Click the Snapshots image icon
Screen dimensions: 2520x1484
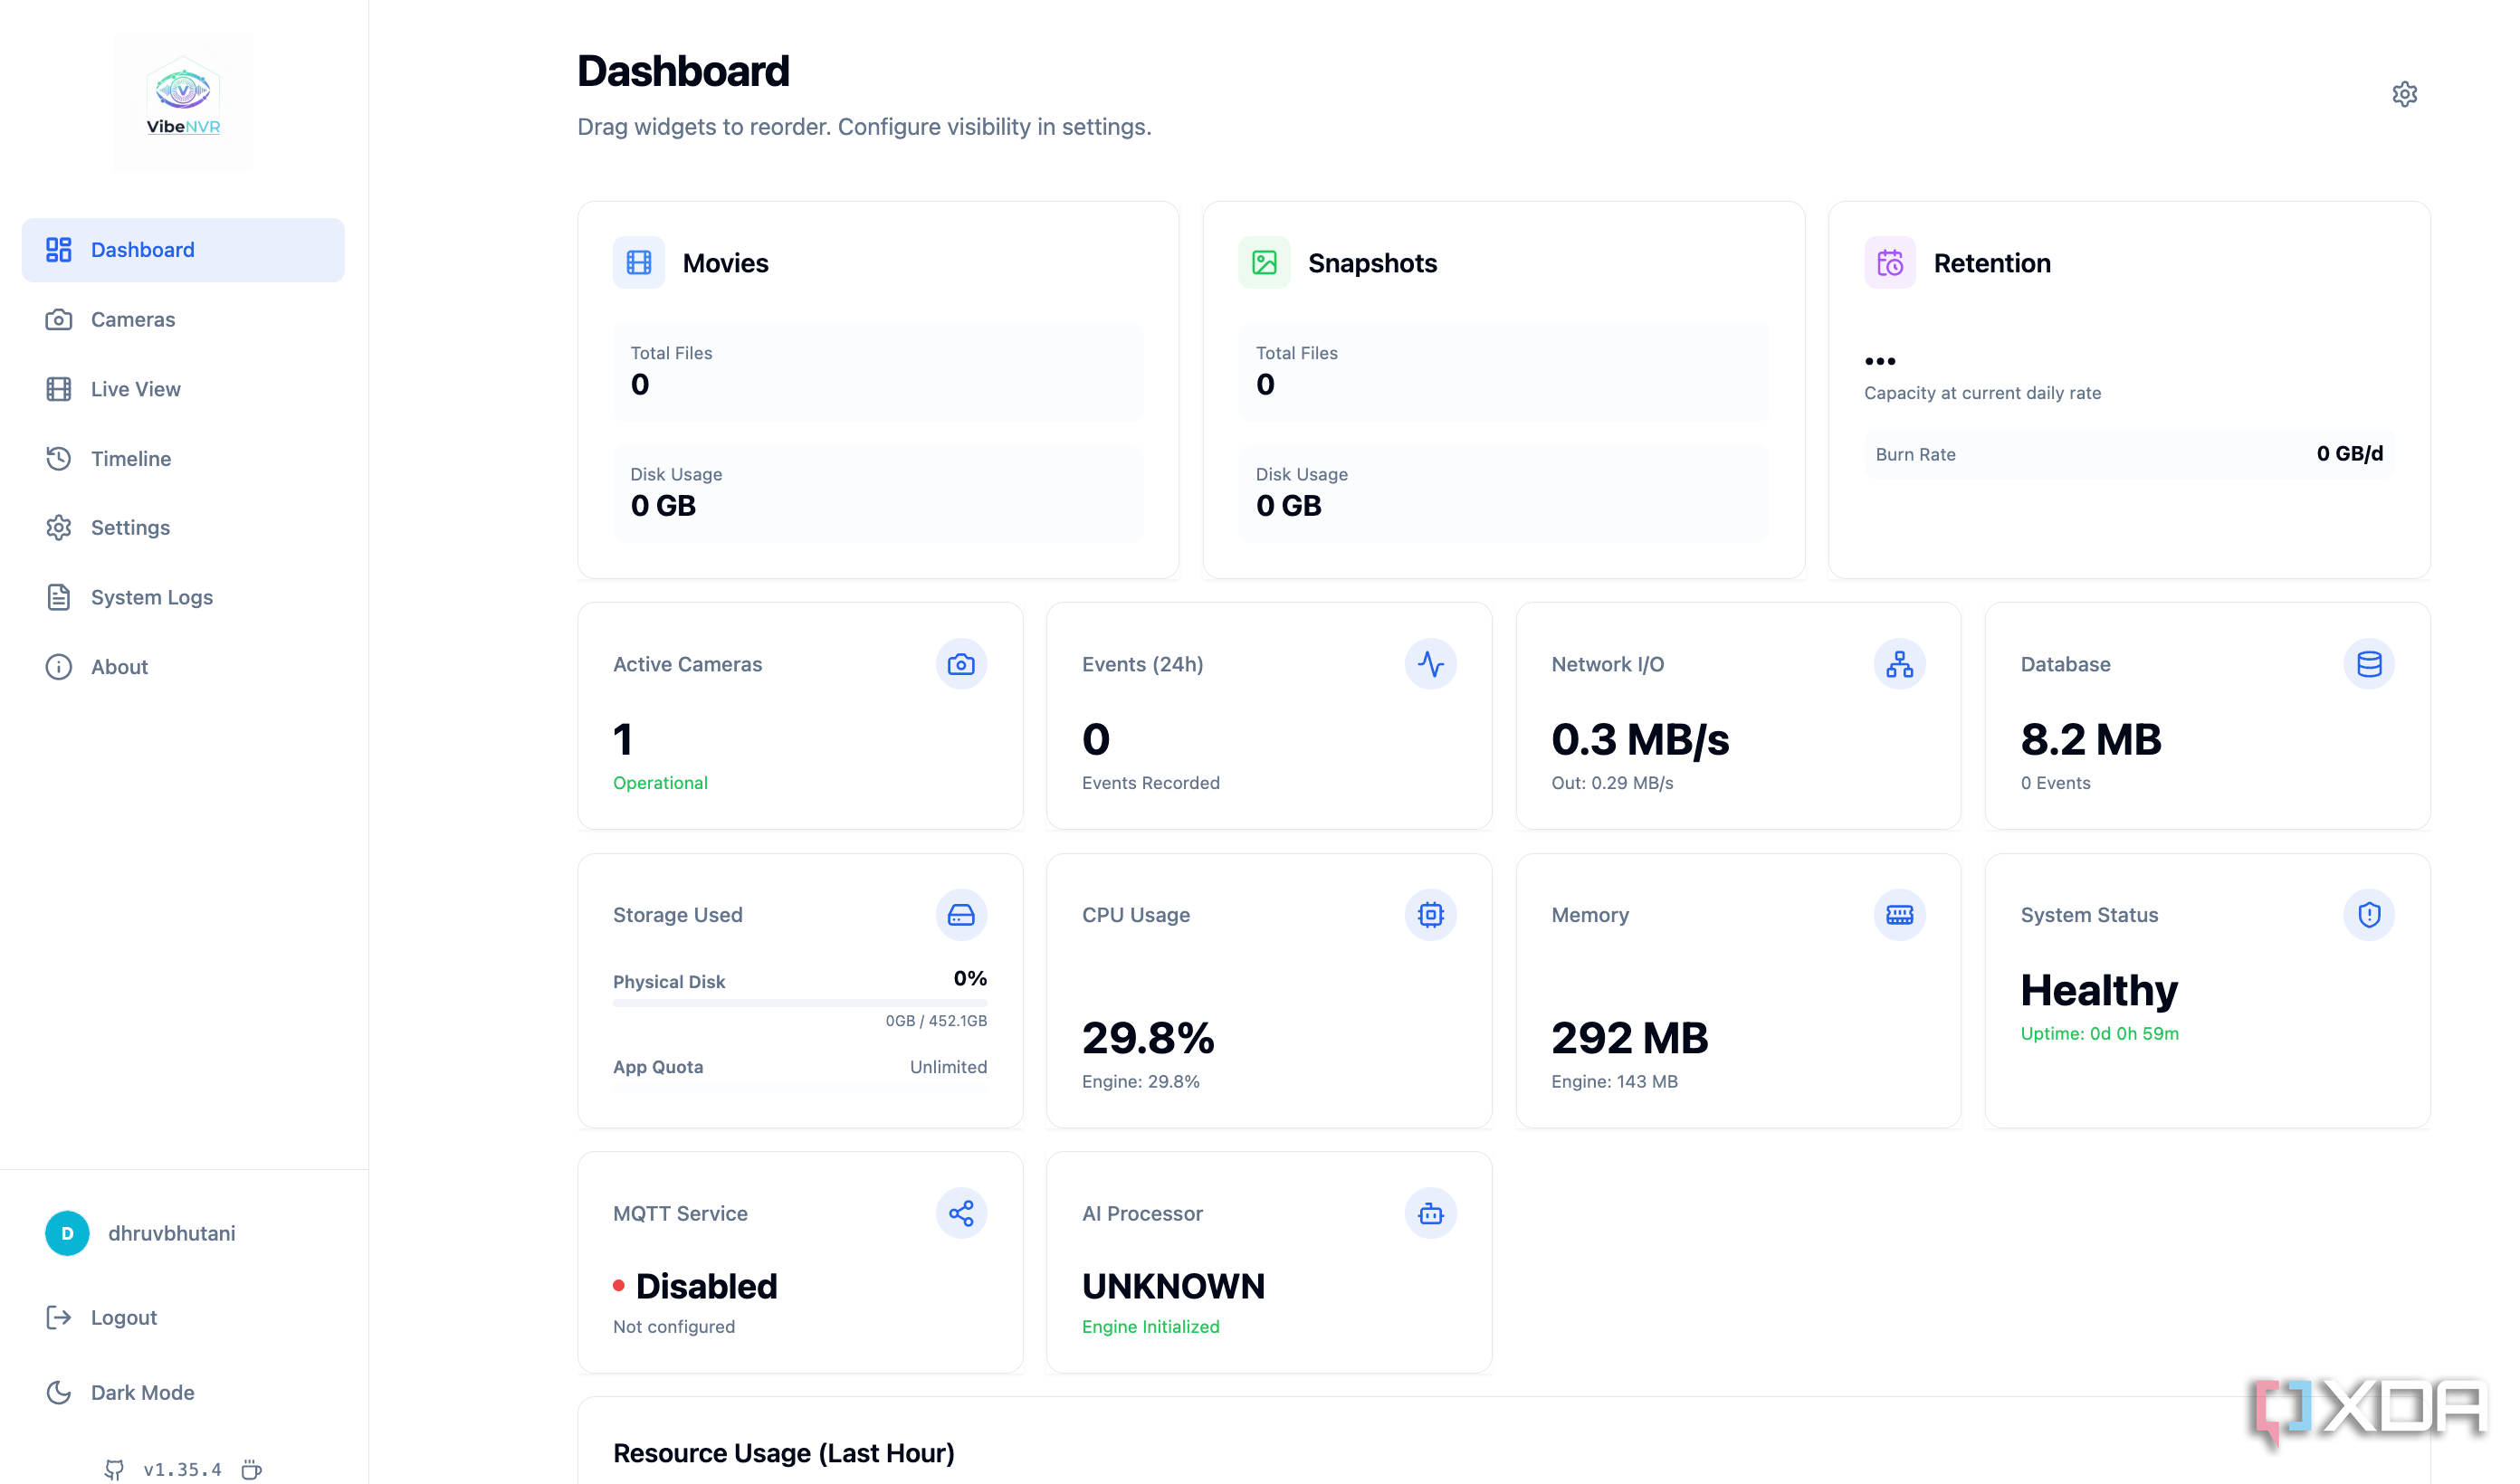click(1264, 263)
